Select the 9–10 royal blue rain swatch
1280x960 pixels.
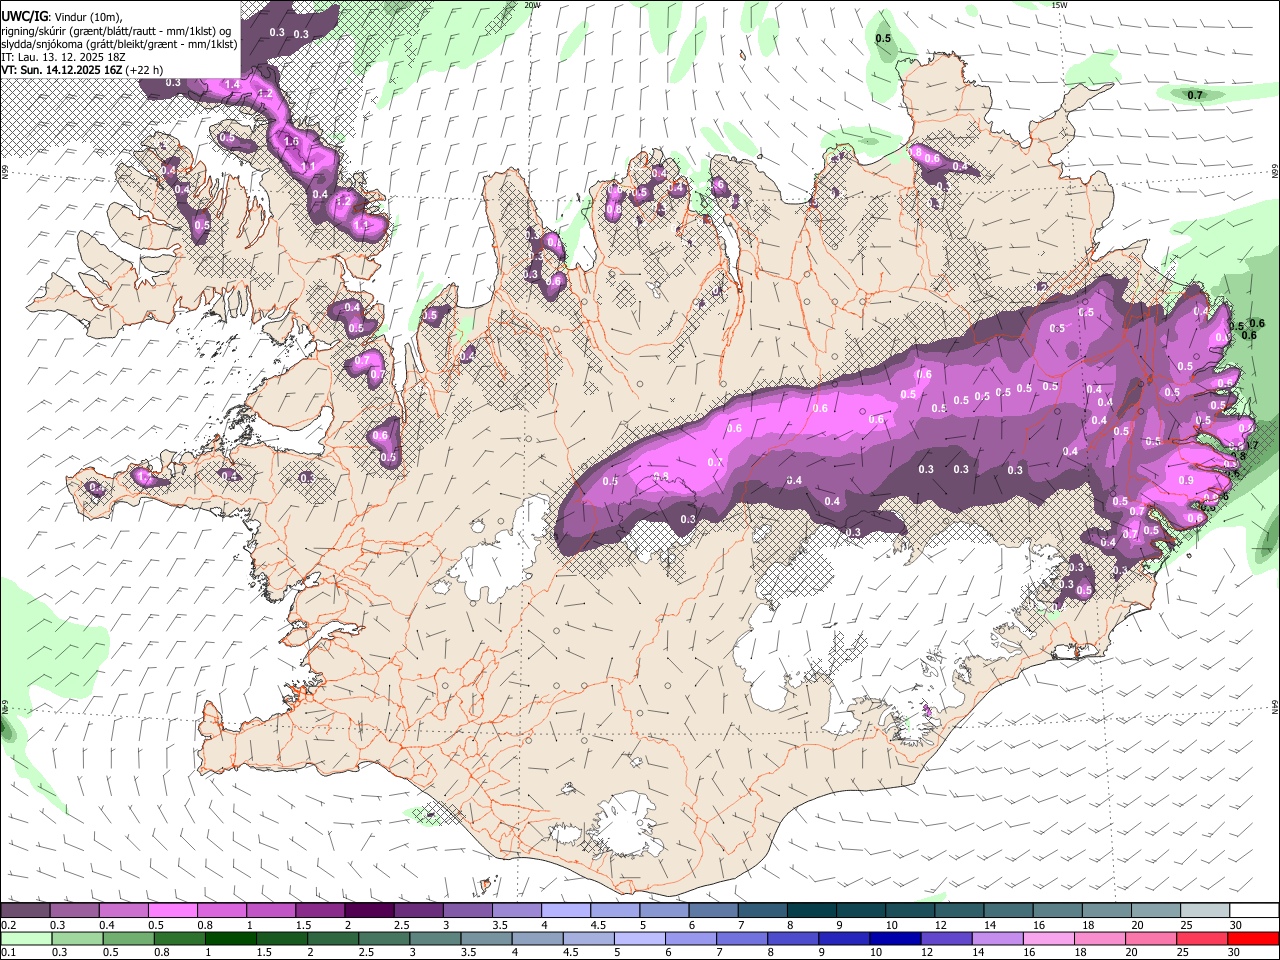click(x=844, y=939)
